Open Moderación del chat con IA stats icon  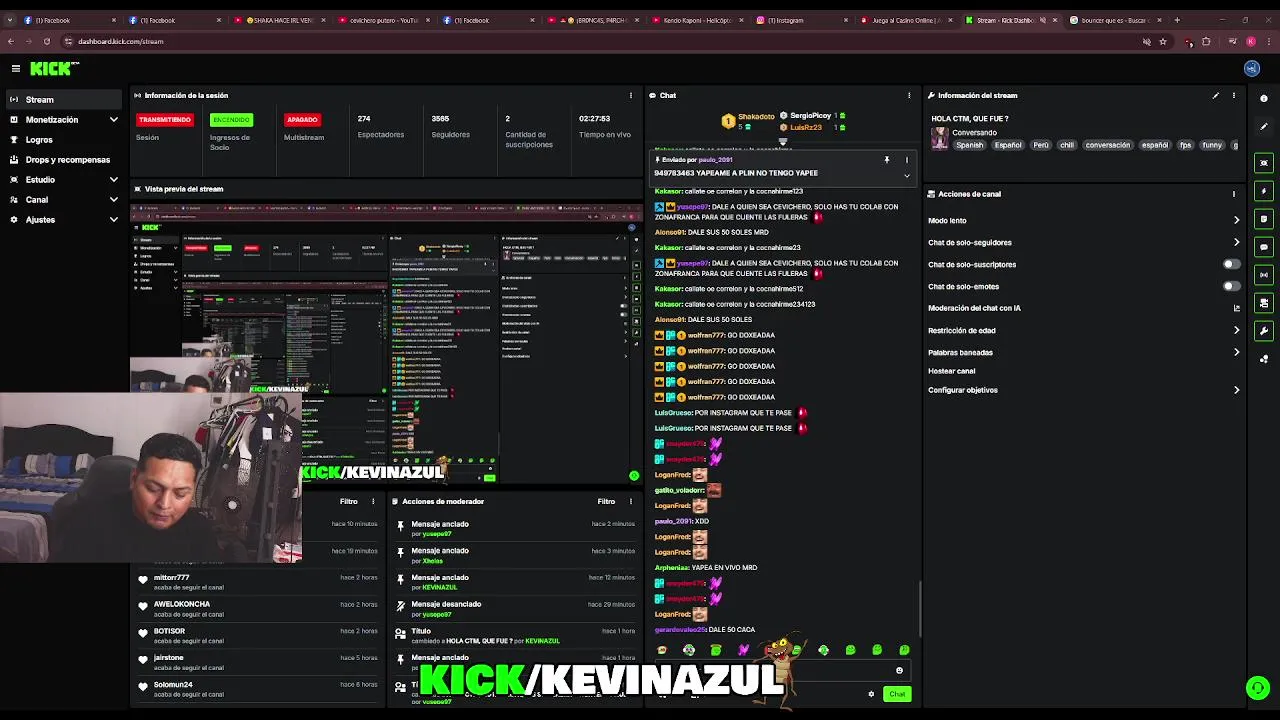pos(1236,309)
